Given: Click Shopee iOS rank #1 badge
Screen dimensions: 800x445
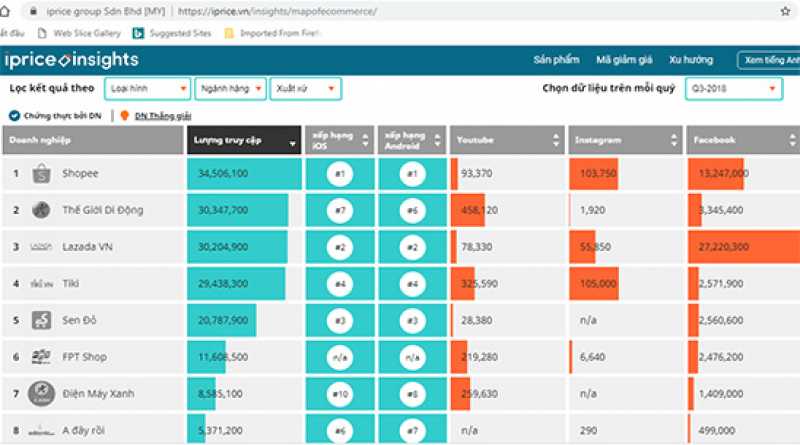Looking at the screenshot, I should [x=340, y=174].
